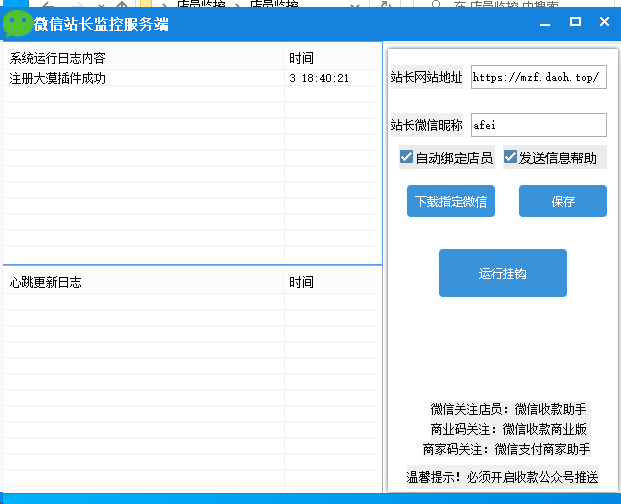Click the 温馨提示 reminder text
This screenshot has width=621, height=504.
(x=503, y=477)
